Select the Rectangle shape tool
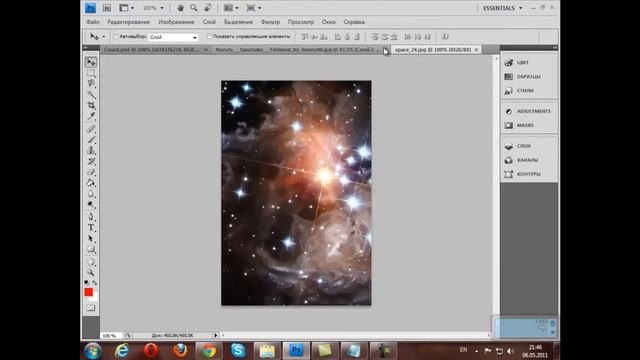Image resolution: width=640 pixels, height=360 pixels. click(x=91, y=250)
